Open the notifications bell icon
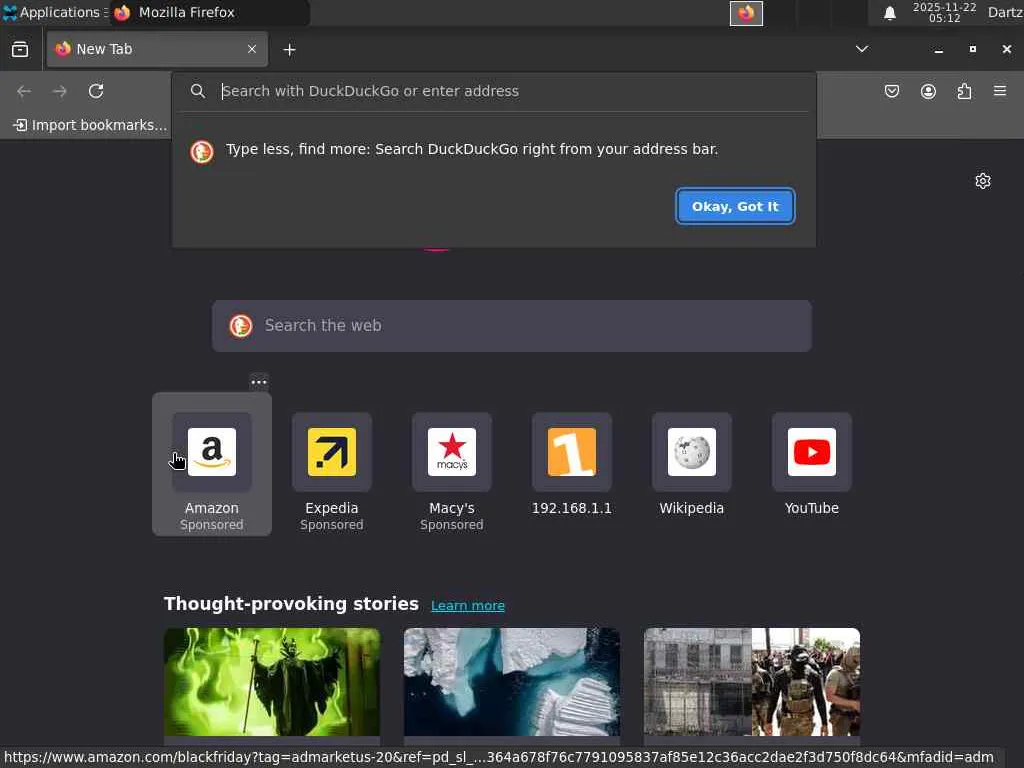The image size is (1024, 768). click(x=889, y=13)
